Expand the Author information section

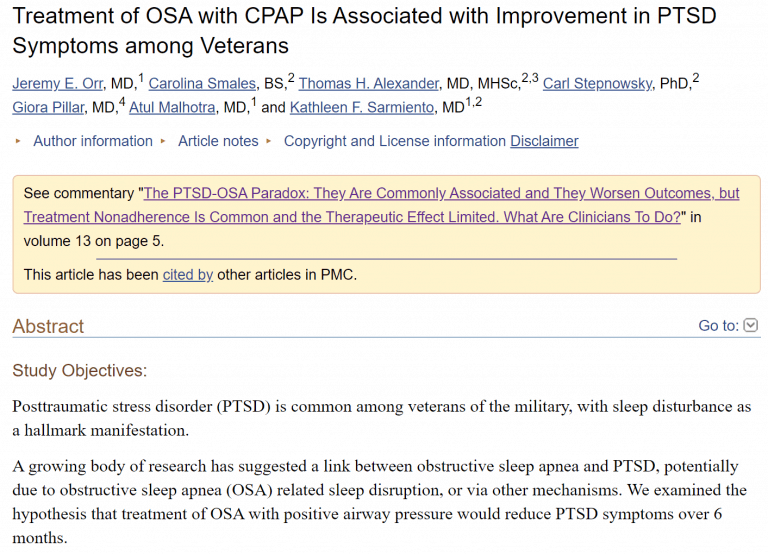coord(93,141)
